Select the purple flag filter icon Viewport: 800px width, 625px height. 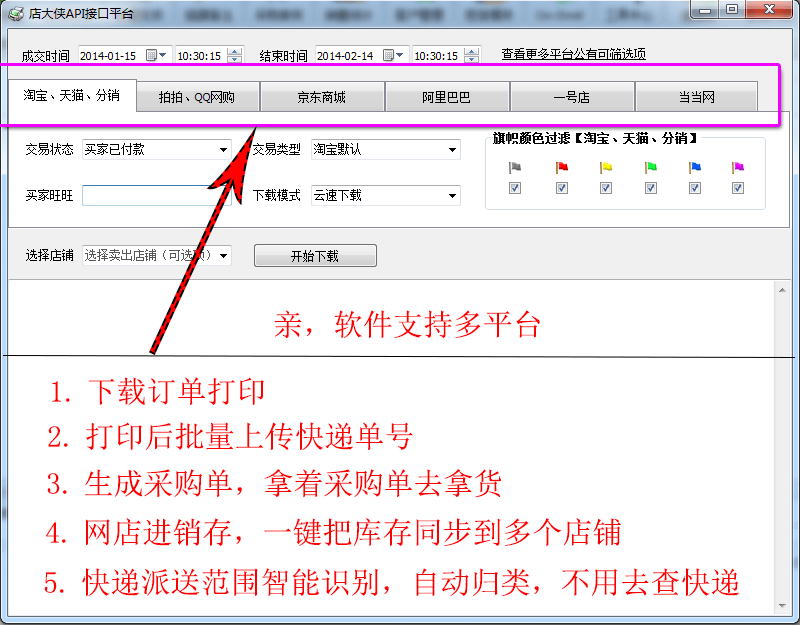(738, 167)
